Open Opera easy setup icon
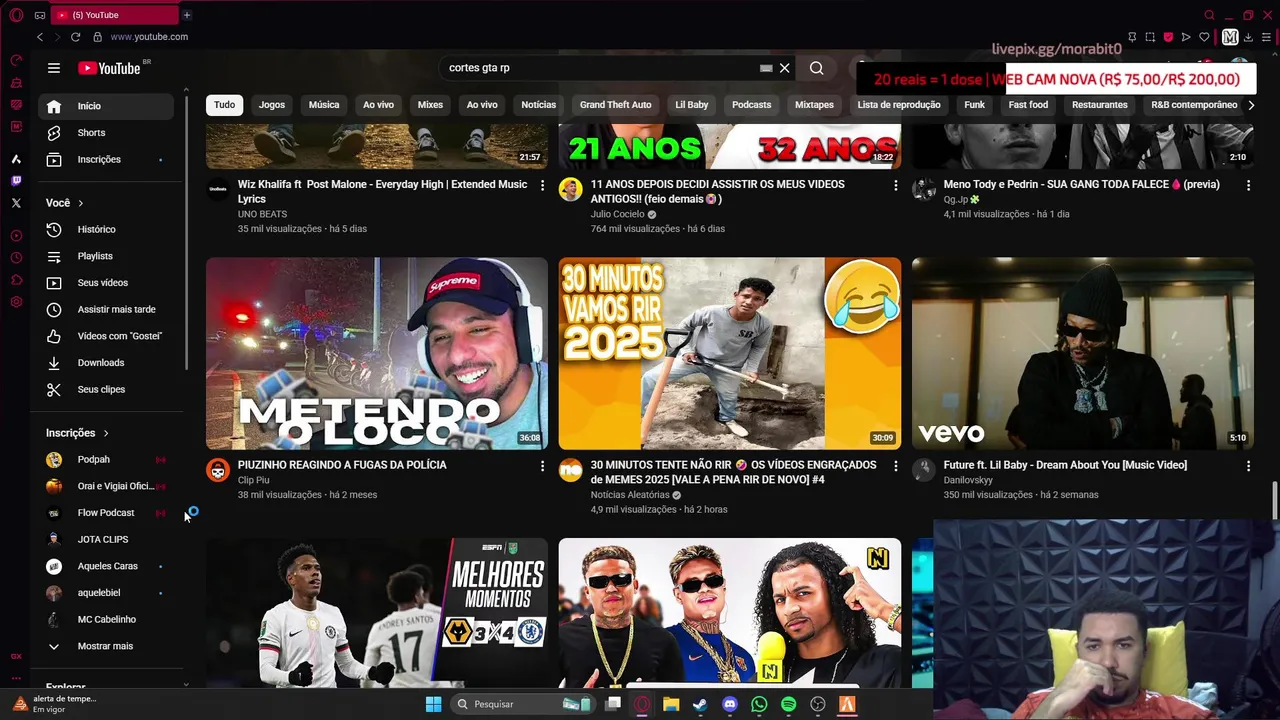 coord(1266,37)
